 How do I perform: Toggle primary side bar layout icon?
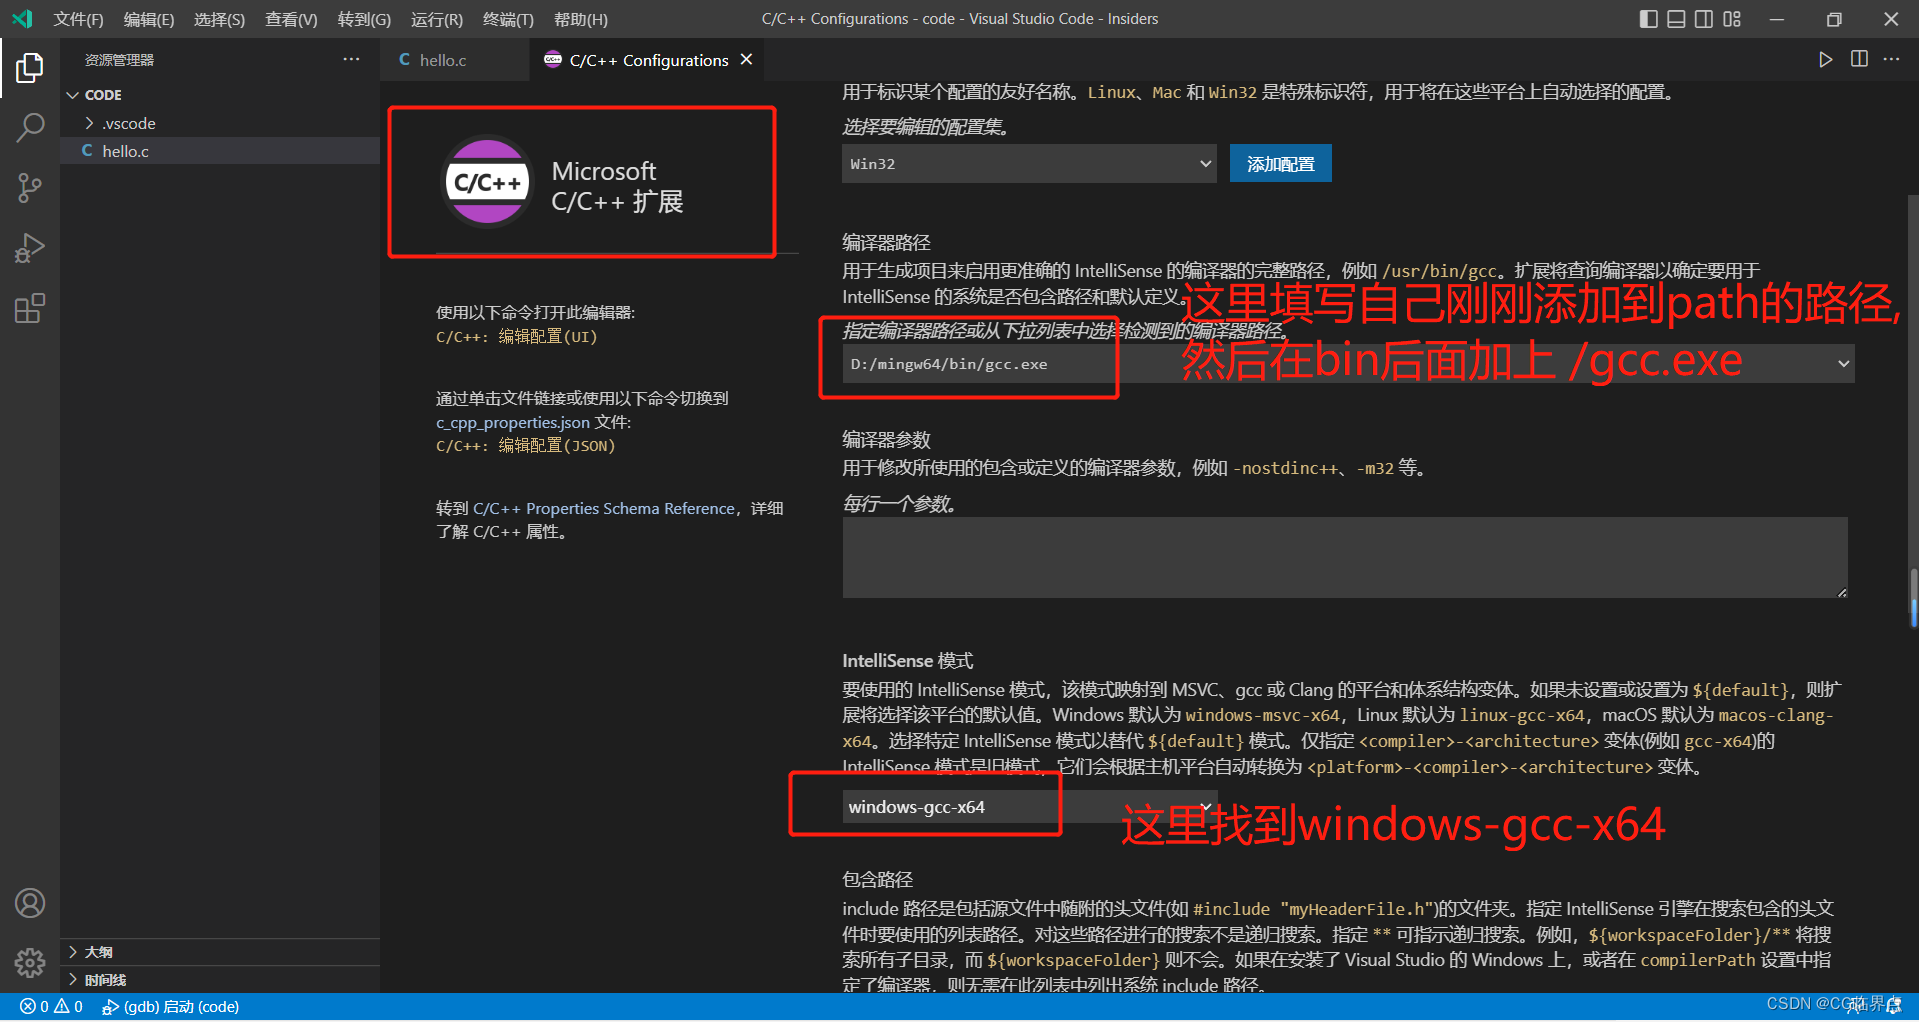(x=1648, y=19)
